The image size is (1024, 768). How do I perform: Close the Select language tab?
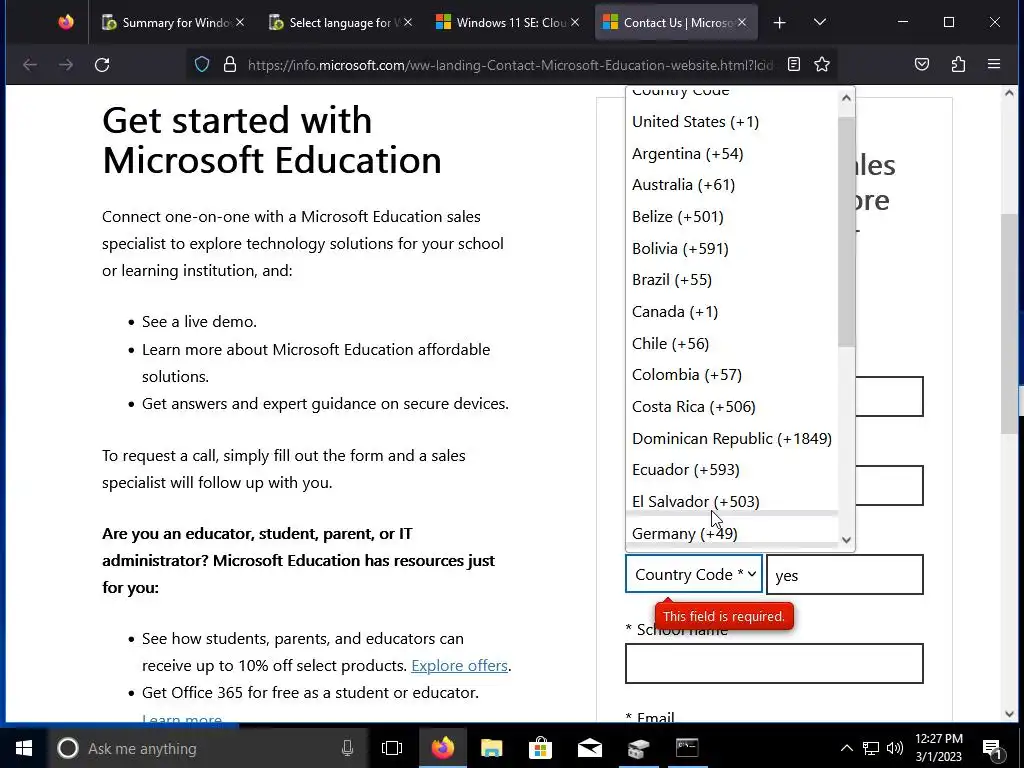click(x=408, y=22)
